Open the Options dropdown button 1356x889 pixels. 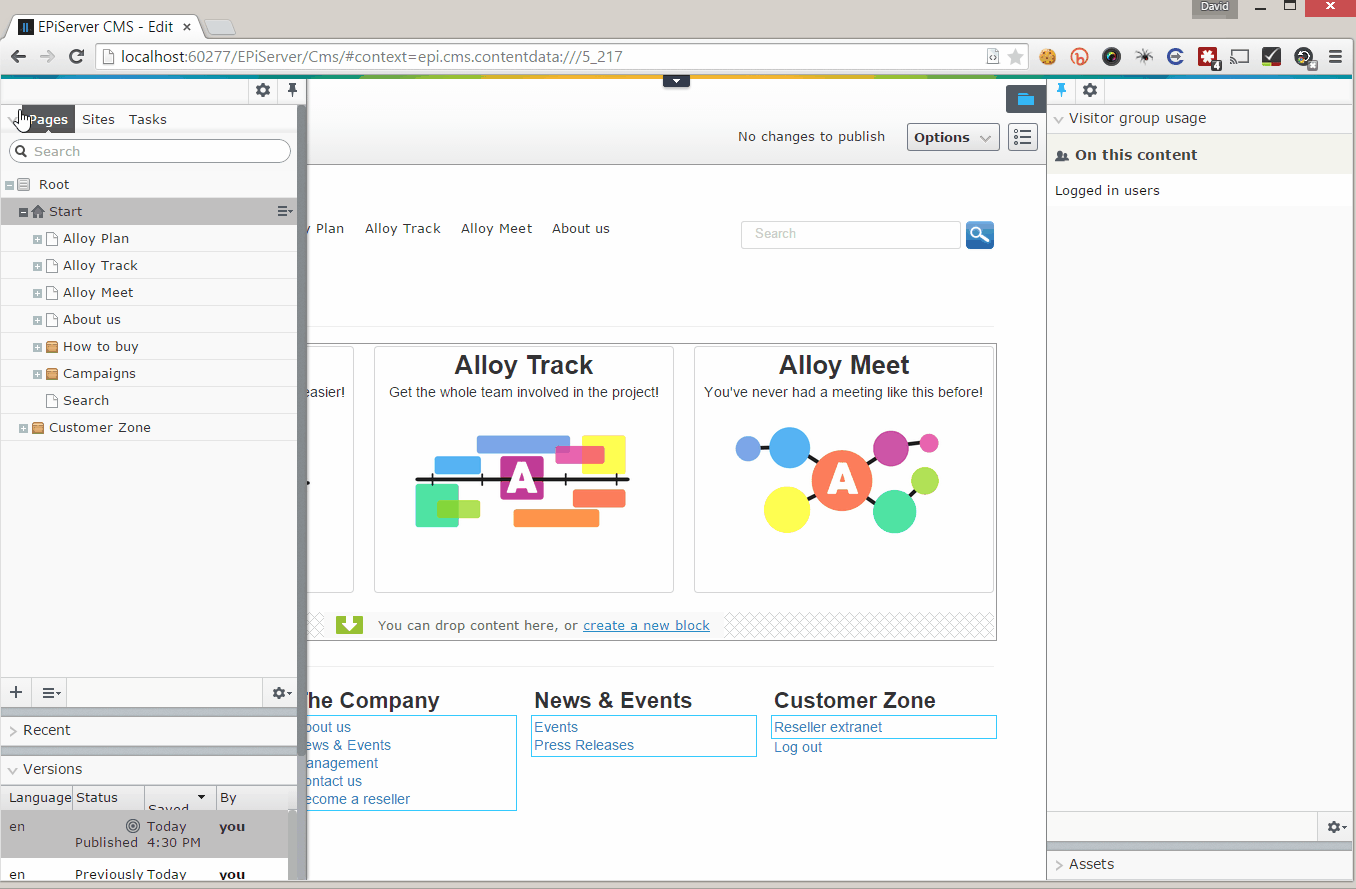[953, 137]
